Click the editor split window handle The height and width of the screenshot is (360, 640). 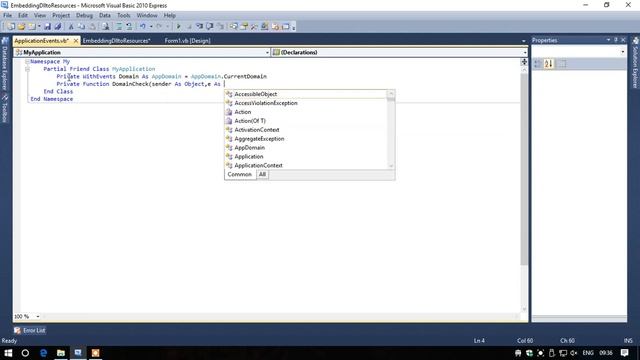[524, 62]
